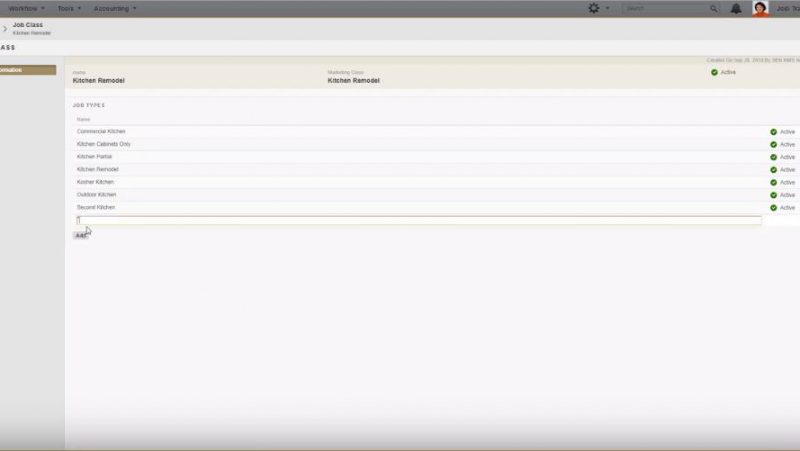Viewport: 800px width, 451px height.
Task: Click the new job type name field
Action: 418,220
